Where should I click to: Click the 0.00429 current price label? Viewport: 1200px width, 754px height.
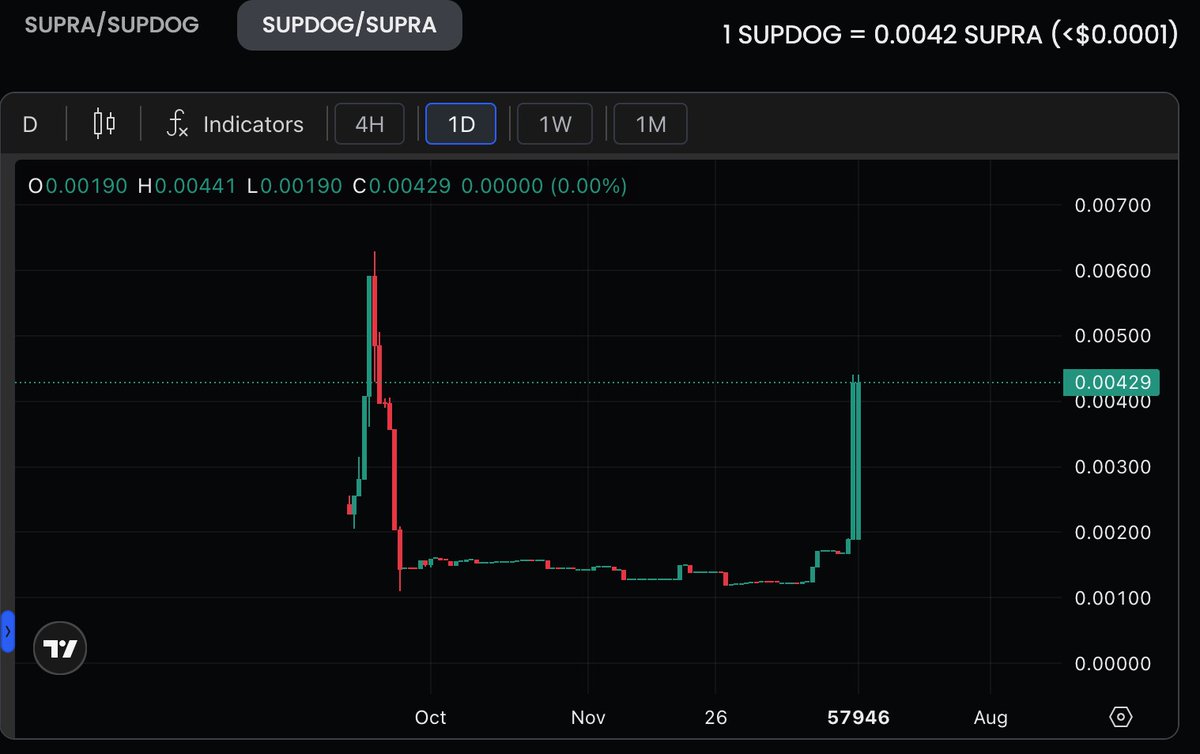tap(1111, 382)
